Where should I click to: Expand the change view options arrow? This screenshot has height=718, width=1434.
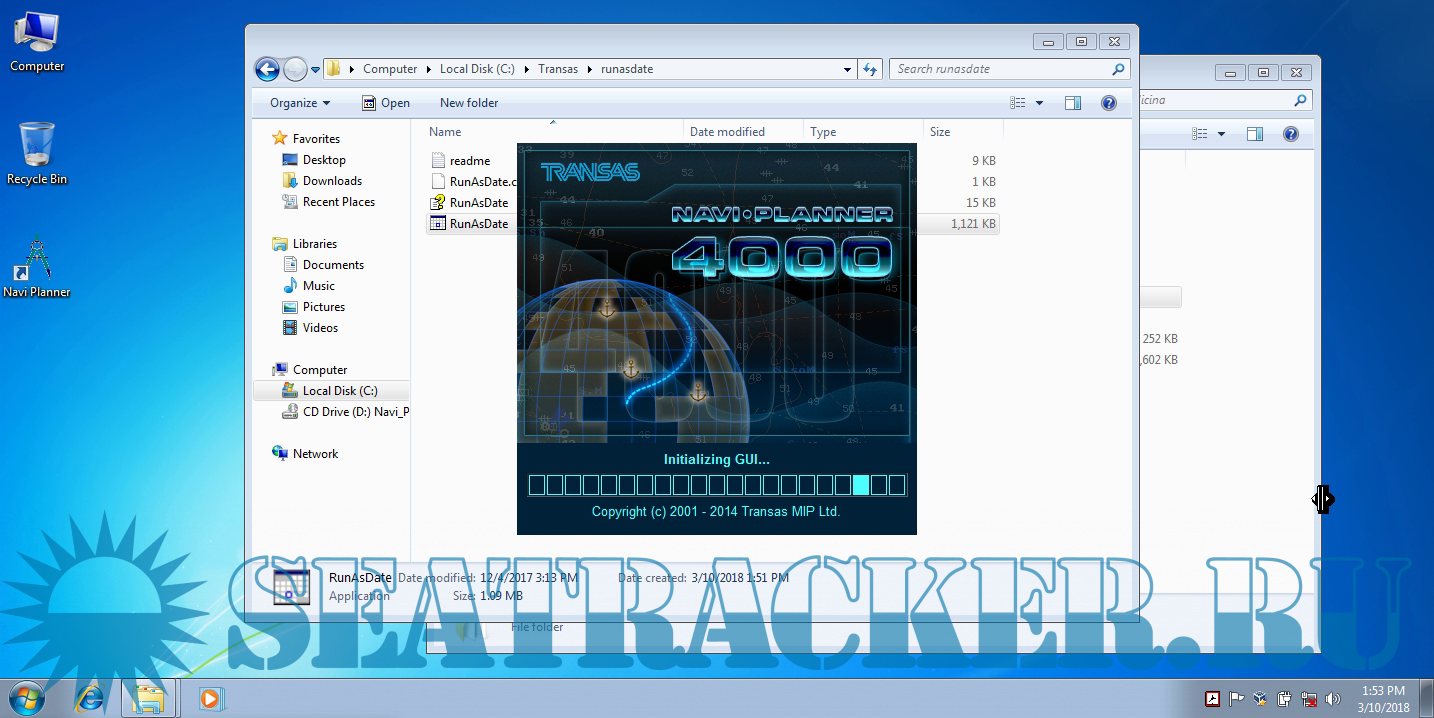coord(1039,103)
